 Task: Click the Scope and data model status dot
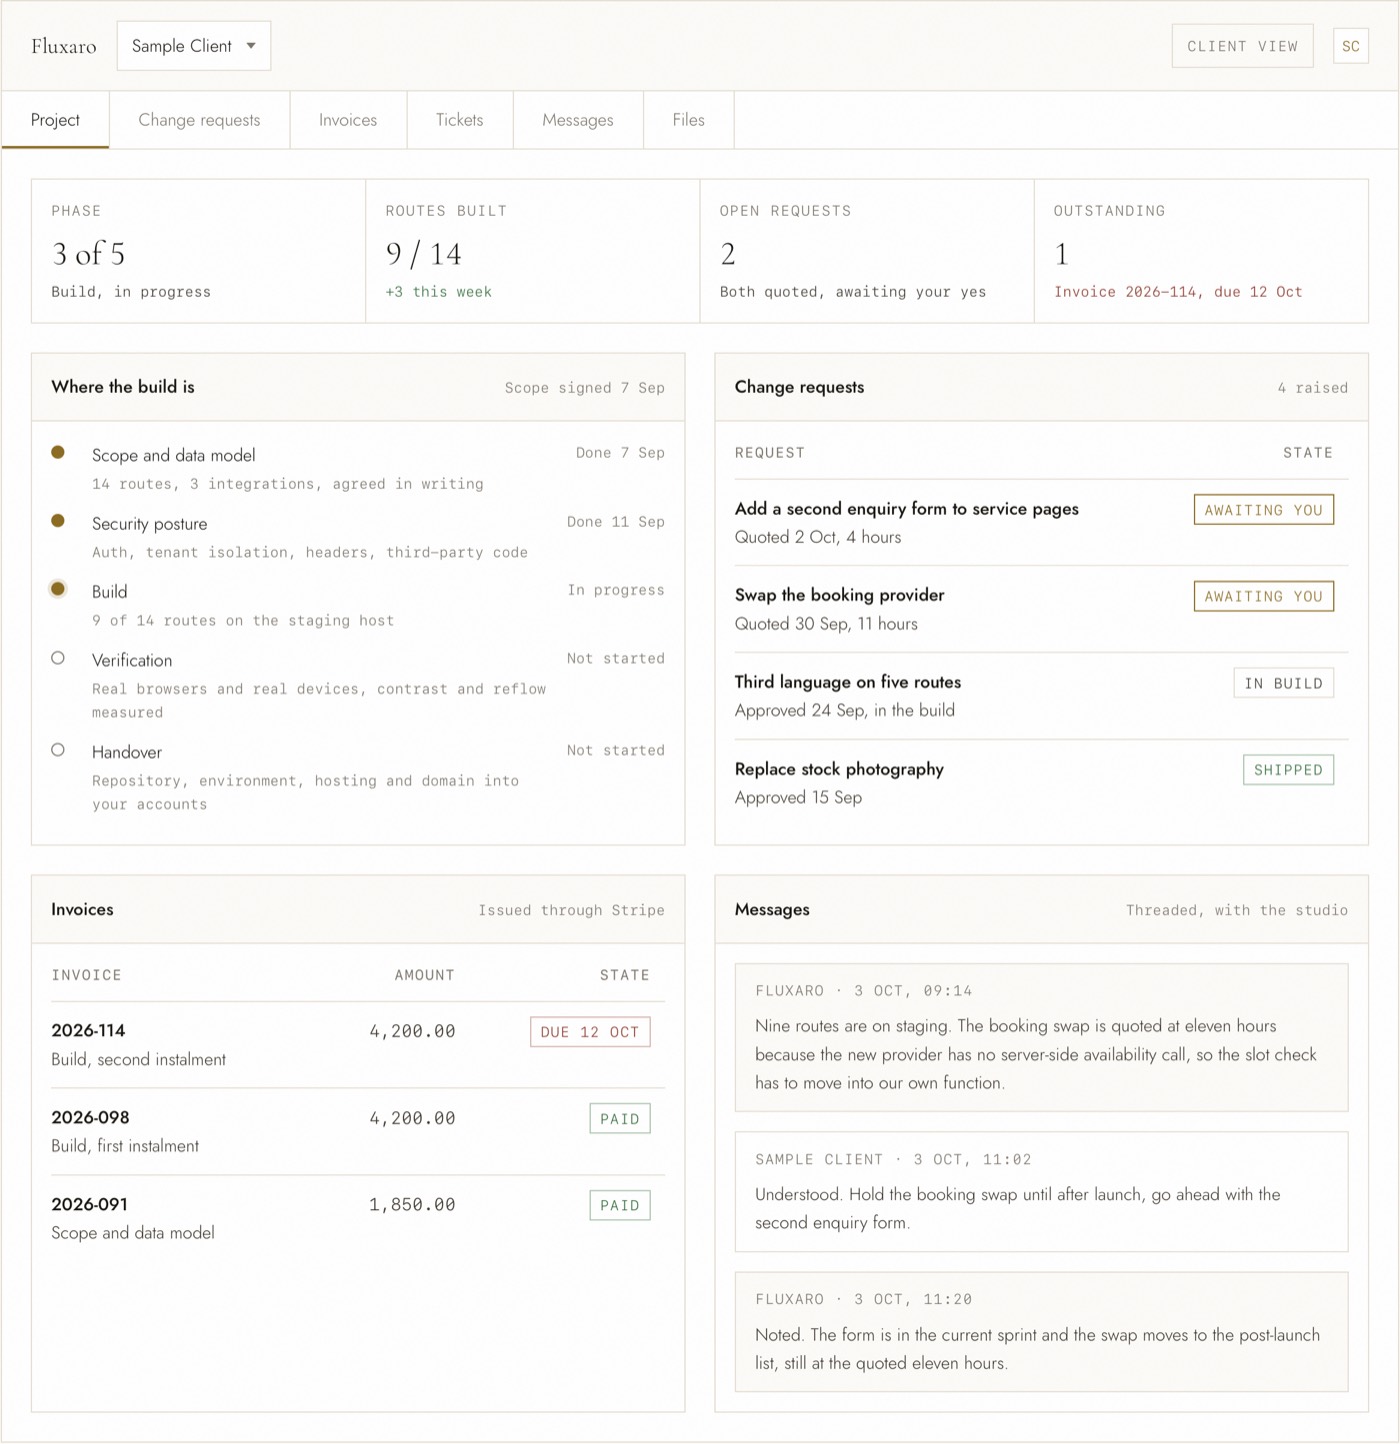pyautogui.click(x=58, y=452)
